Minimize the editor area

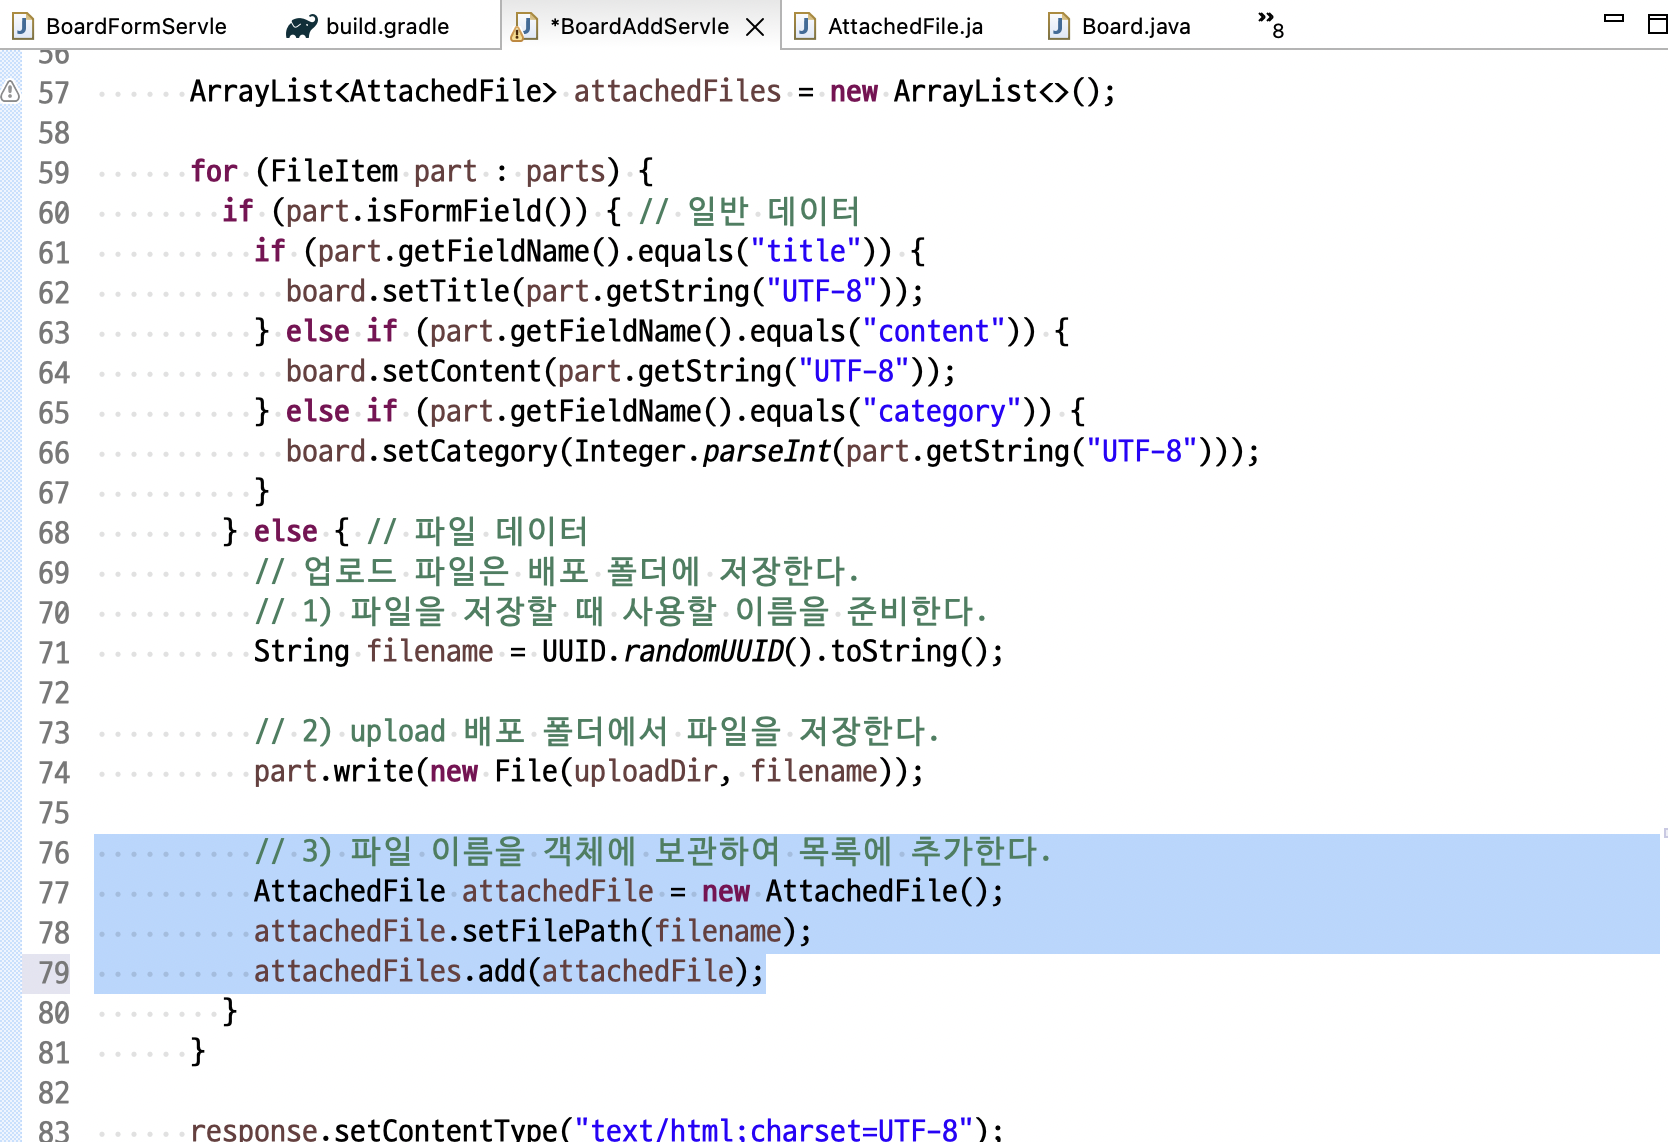click(1614, 18)
